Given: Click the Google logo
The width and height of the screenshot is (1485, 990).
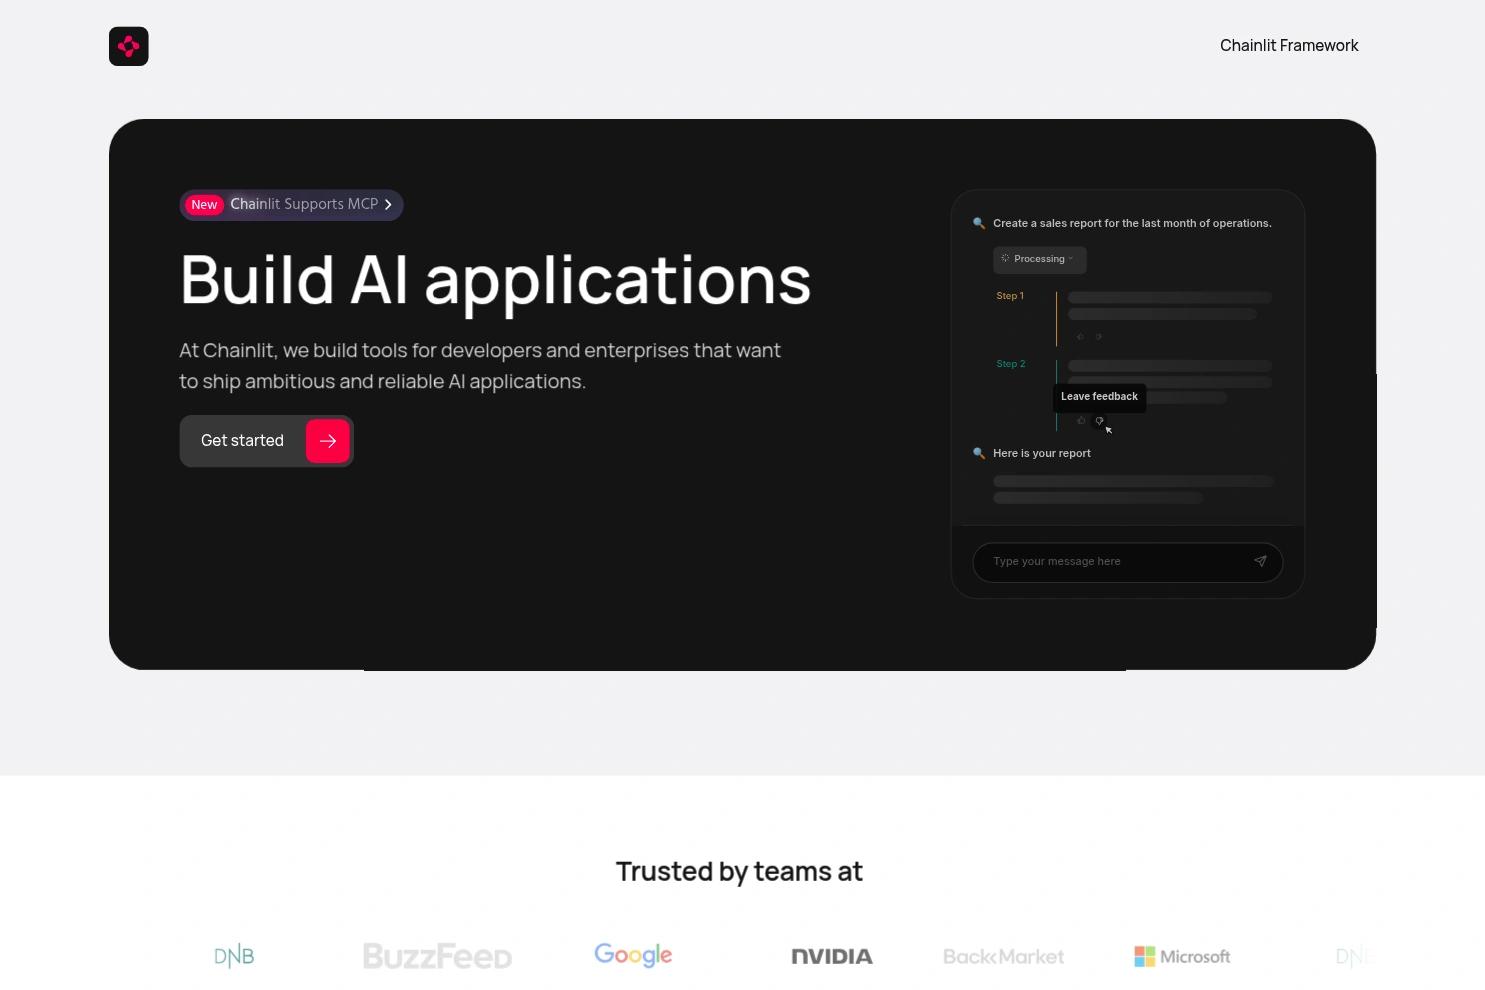Looking at the screenshot, I should coord(633,956).
